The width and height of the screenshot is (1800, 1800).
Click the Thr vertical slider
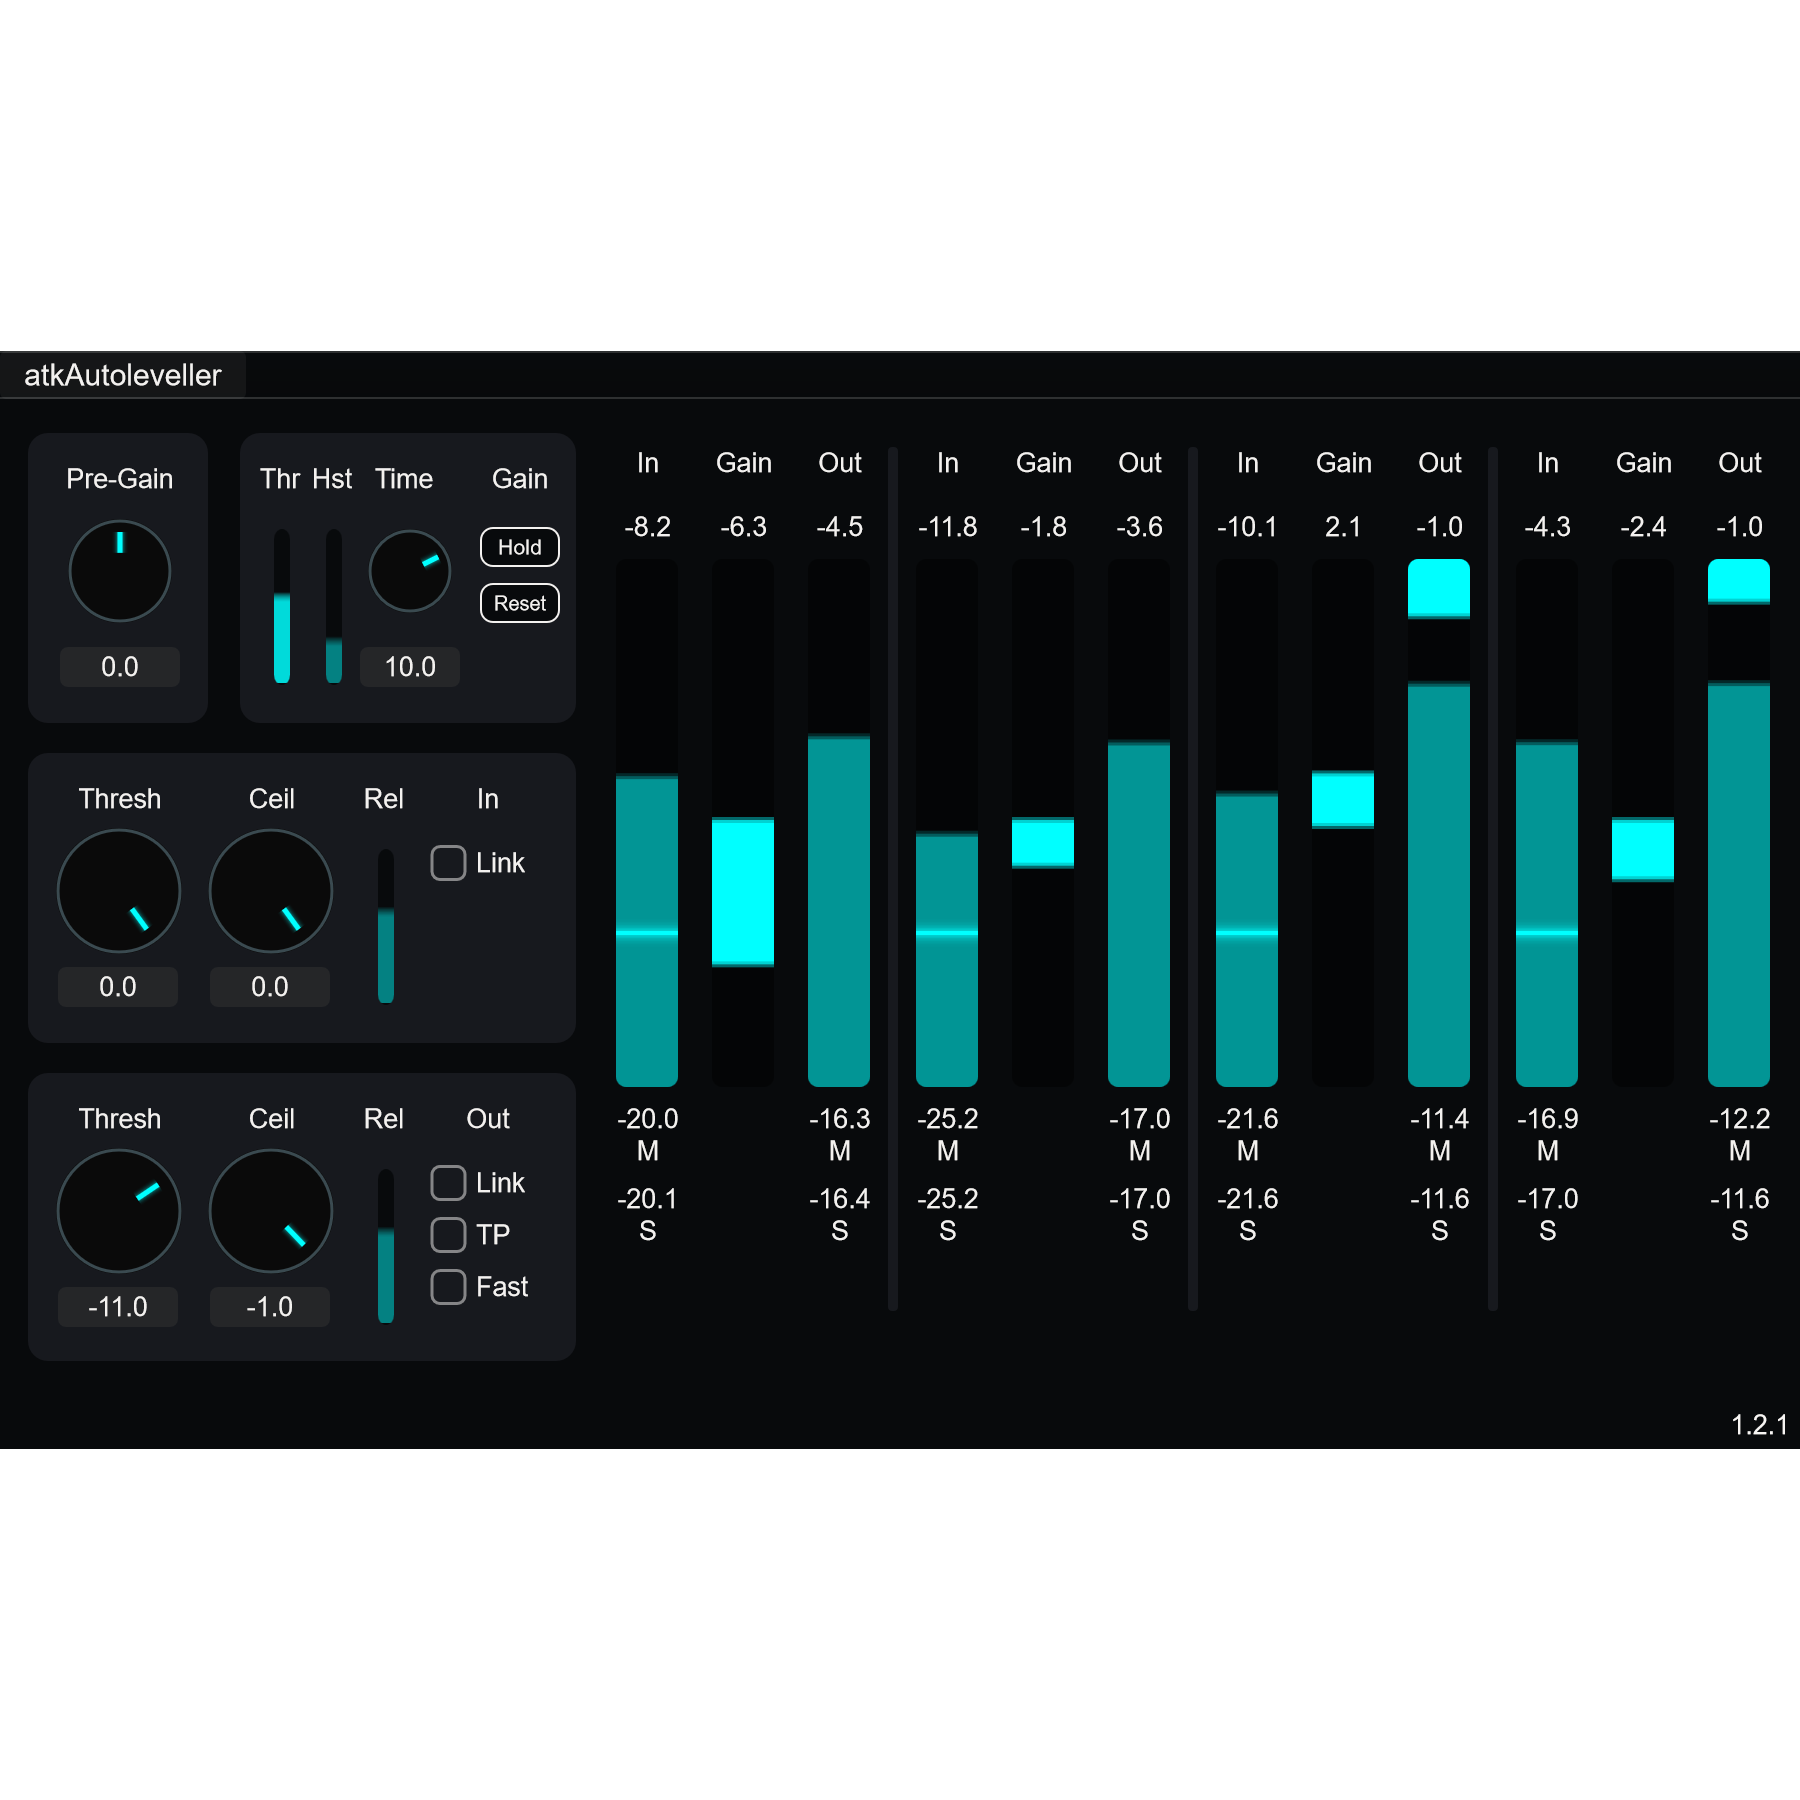pos(282,606)
